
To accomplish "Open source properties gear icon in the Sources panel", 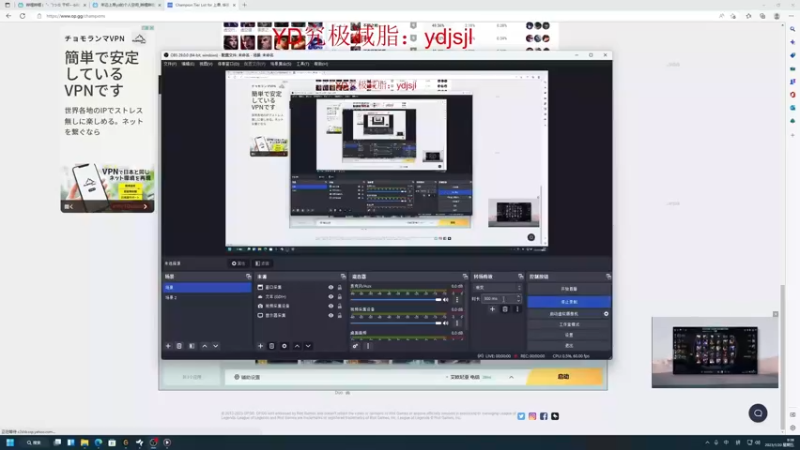I will tap(284, 346).
